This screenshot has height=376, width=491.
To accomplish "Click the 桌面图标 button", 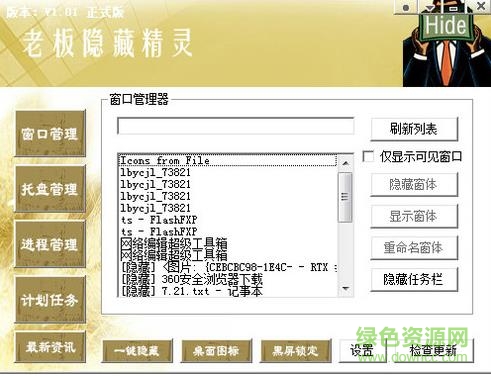I will pos(216,351).
